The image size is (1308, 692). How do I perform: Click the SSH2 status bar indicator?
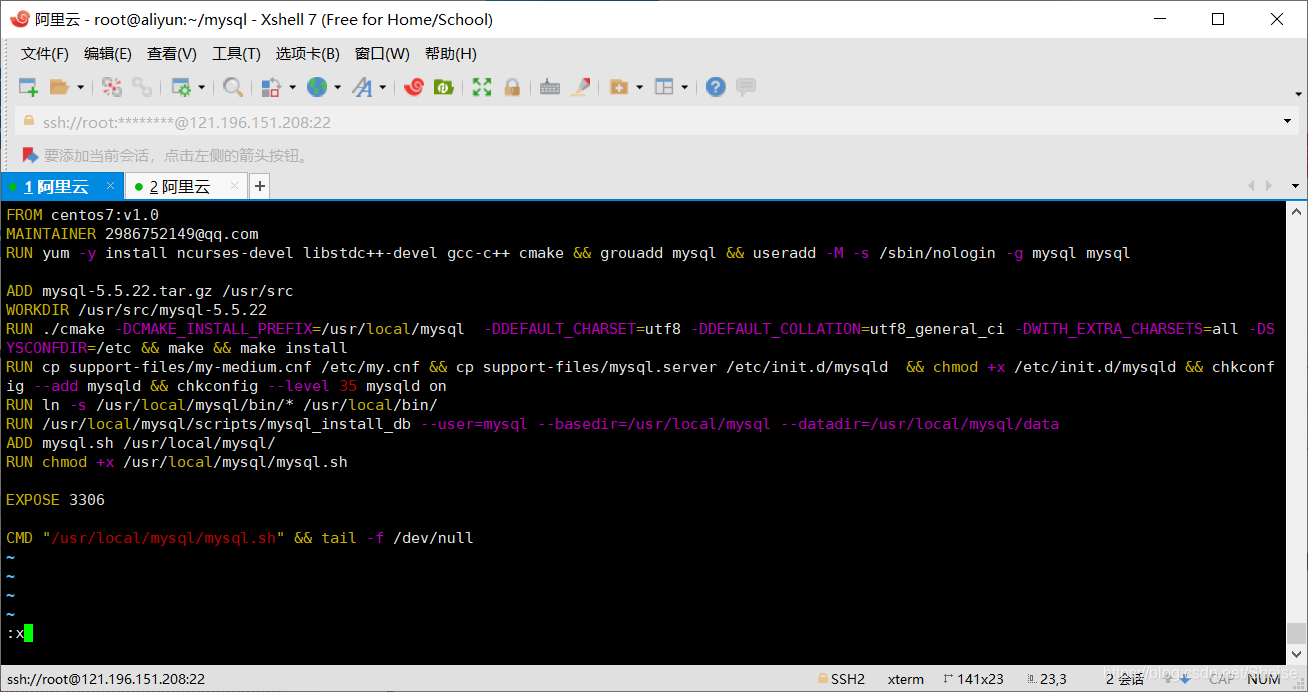tap(841, 679)
